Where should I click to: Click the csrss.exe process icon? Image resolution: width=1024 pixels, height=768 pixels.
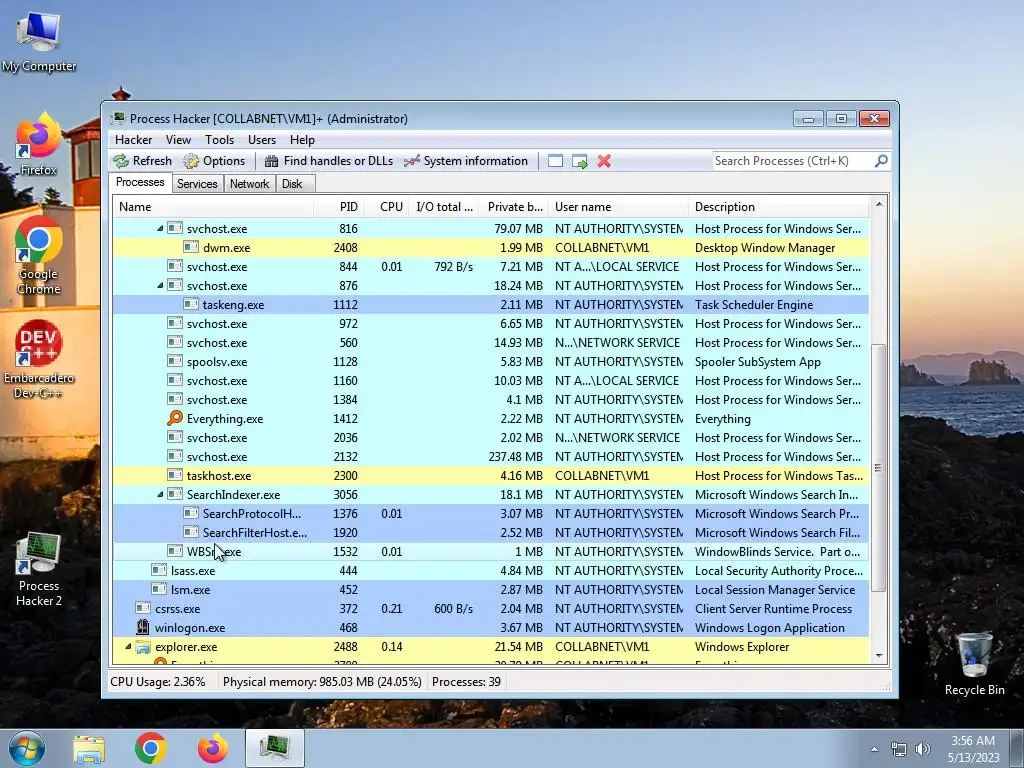click(x=143, y=608)
